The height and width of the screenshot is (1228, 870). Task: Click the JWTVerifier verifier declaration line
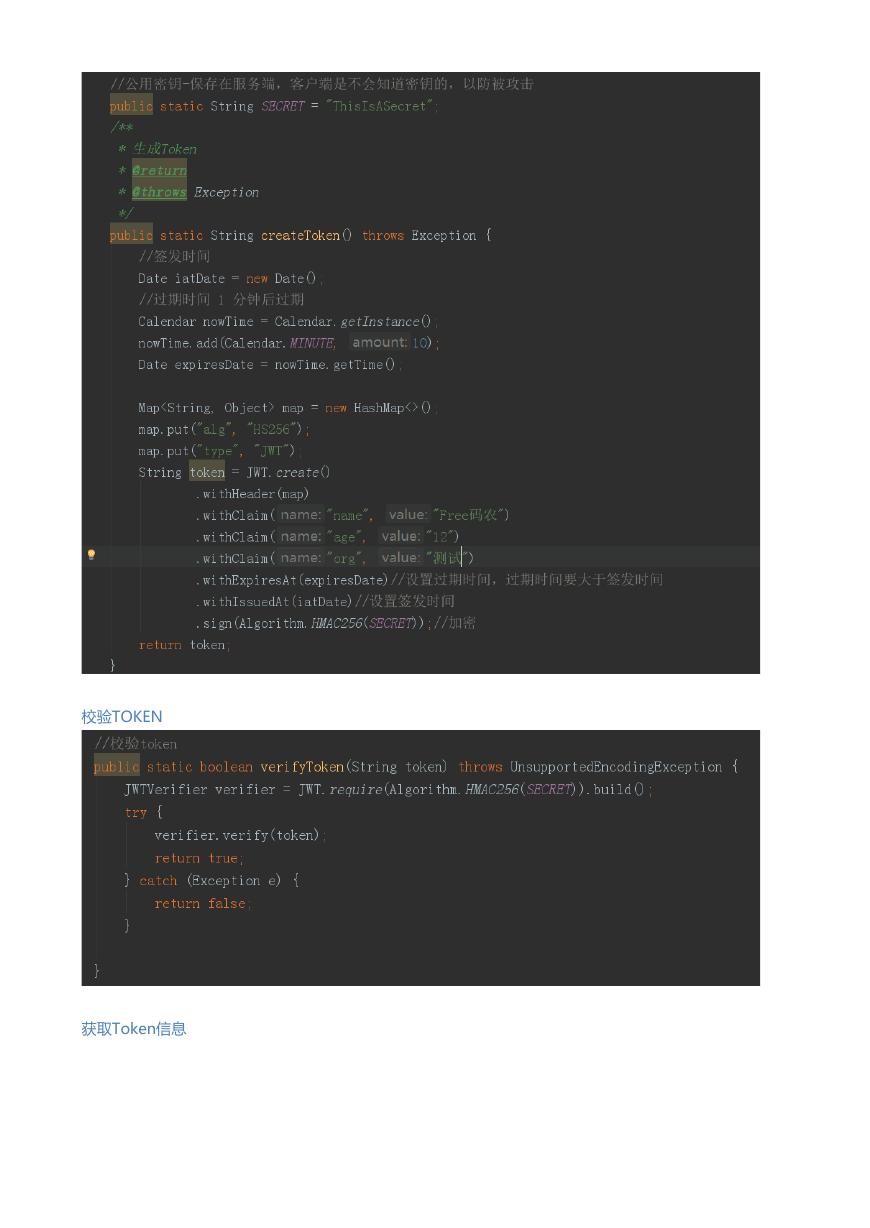(x=389, y=789)
